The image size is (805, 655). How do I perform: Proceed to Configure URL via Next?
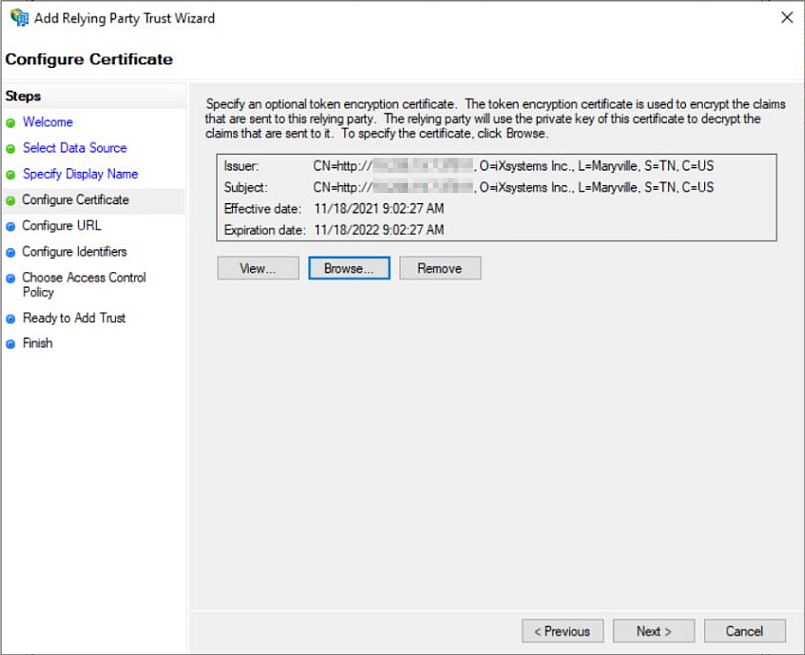coord(653,631)
